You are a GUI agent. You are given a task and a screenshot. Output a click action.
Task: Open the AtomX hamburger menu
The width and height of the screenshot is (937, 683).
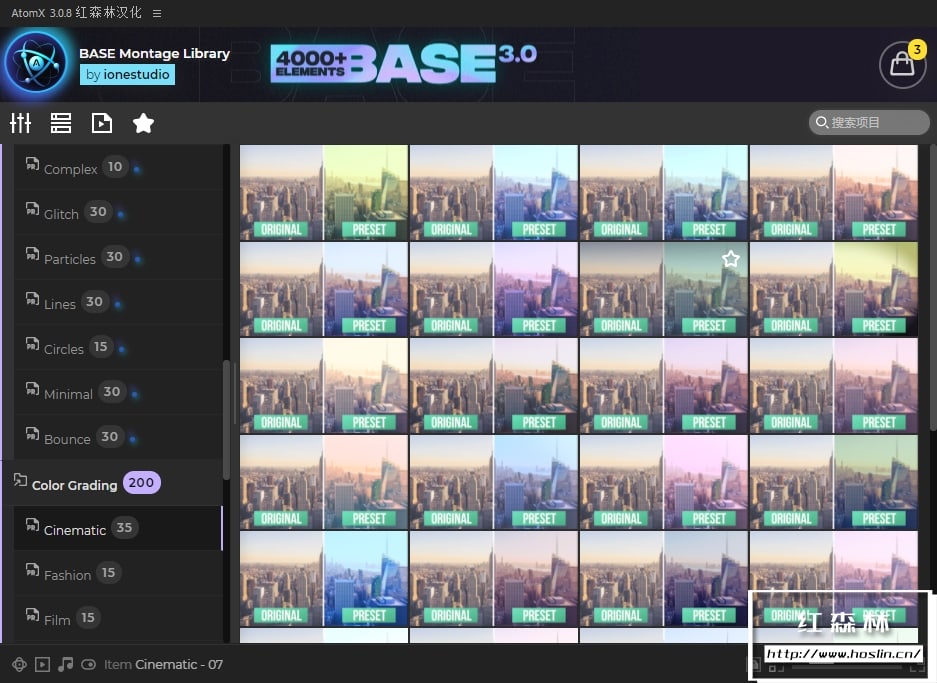157,13
